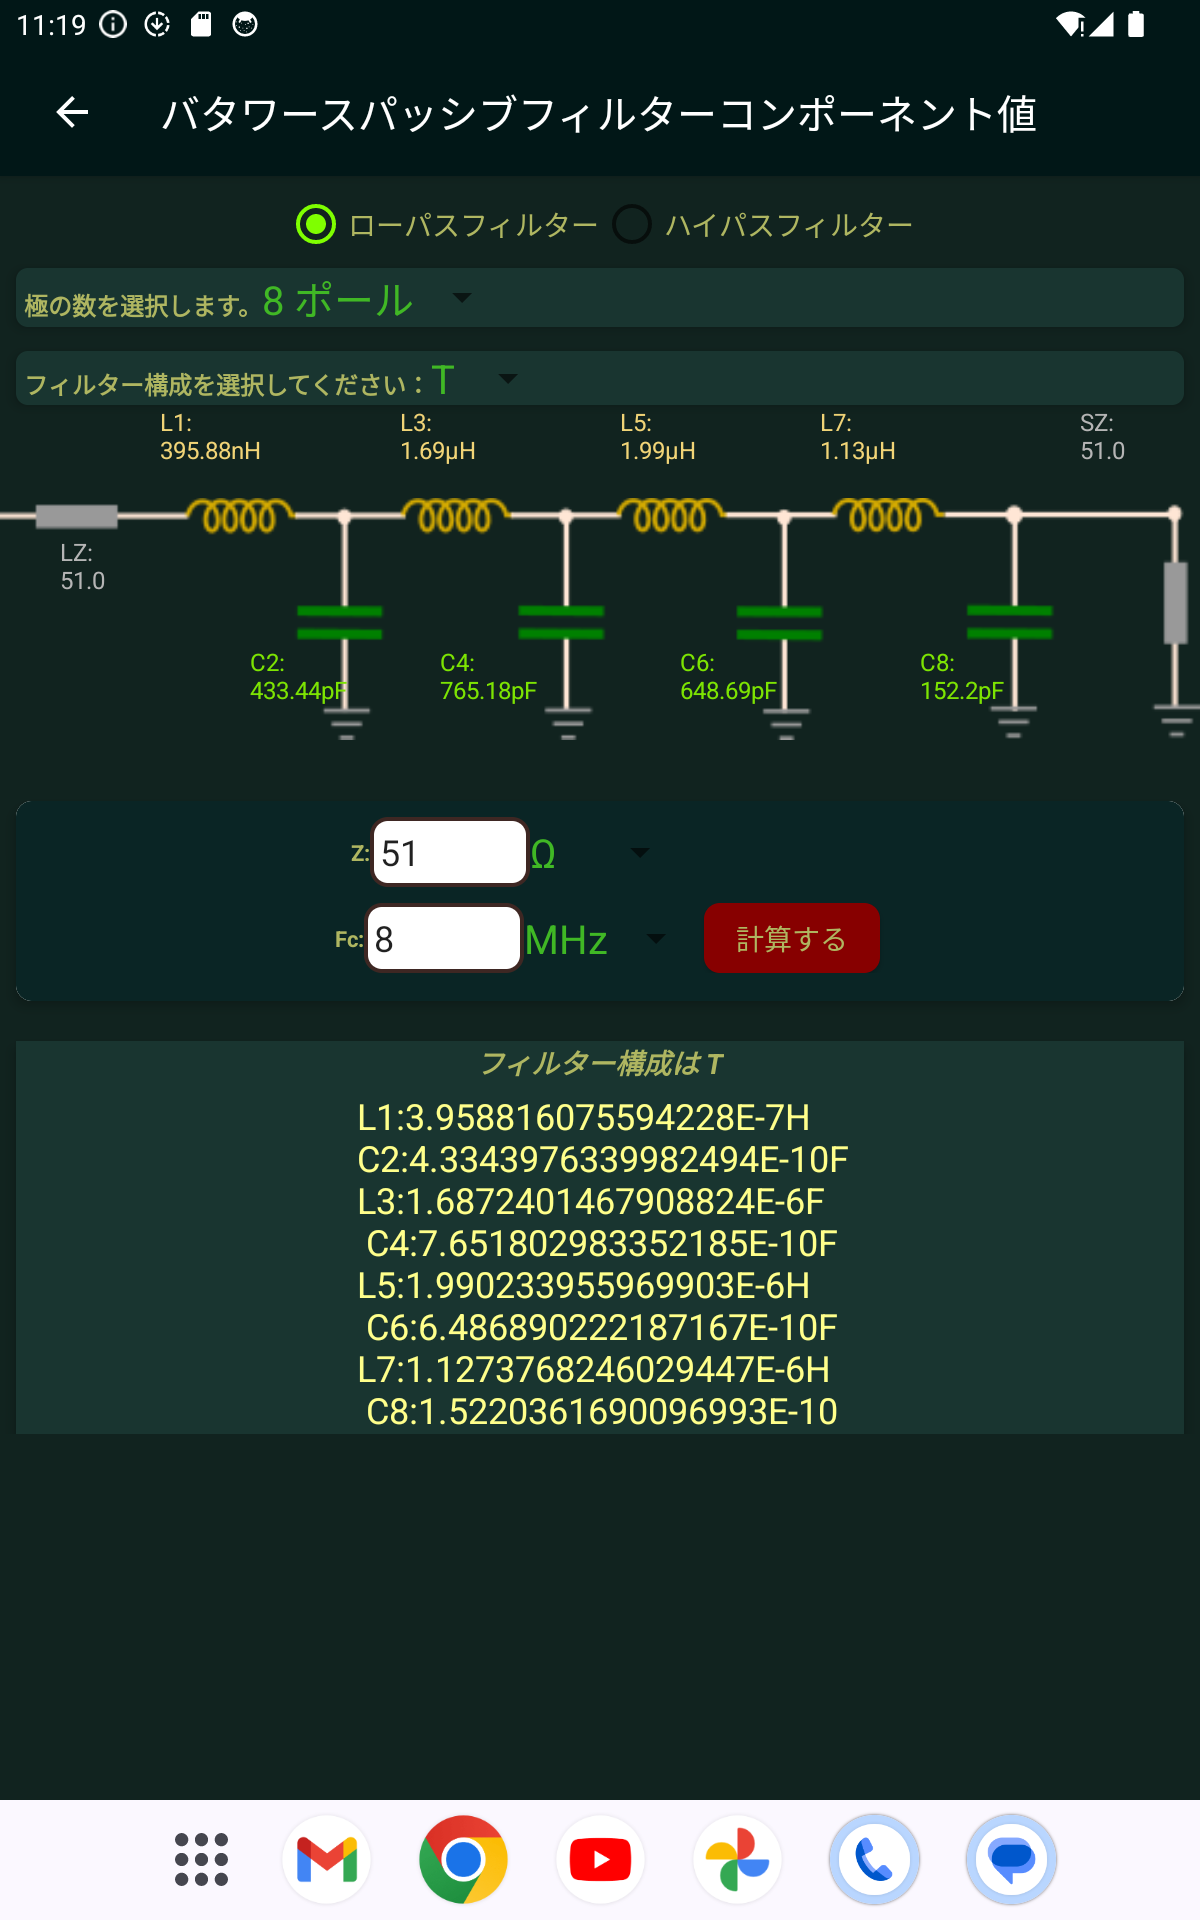Tap the info icon in status bar

(x=113, y=24)
